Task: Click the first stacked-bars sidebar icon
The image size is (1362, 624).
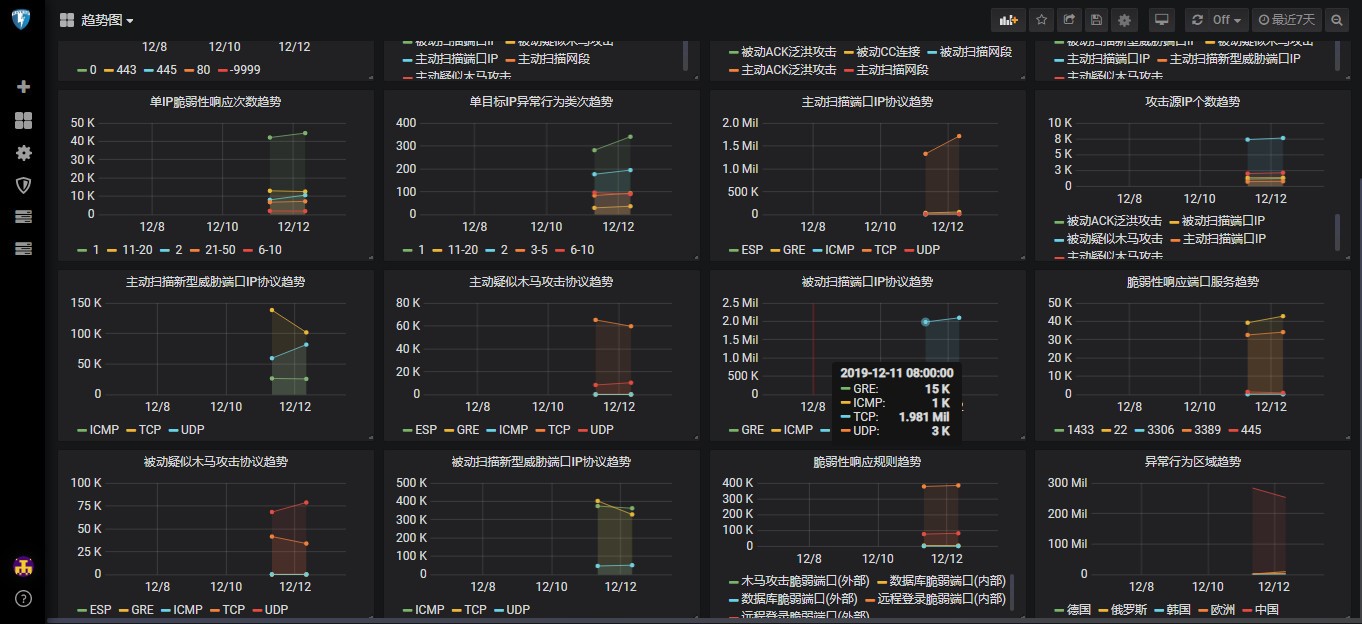Action: 23,216
